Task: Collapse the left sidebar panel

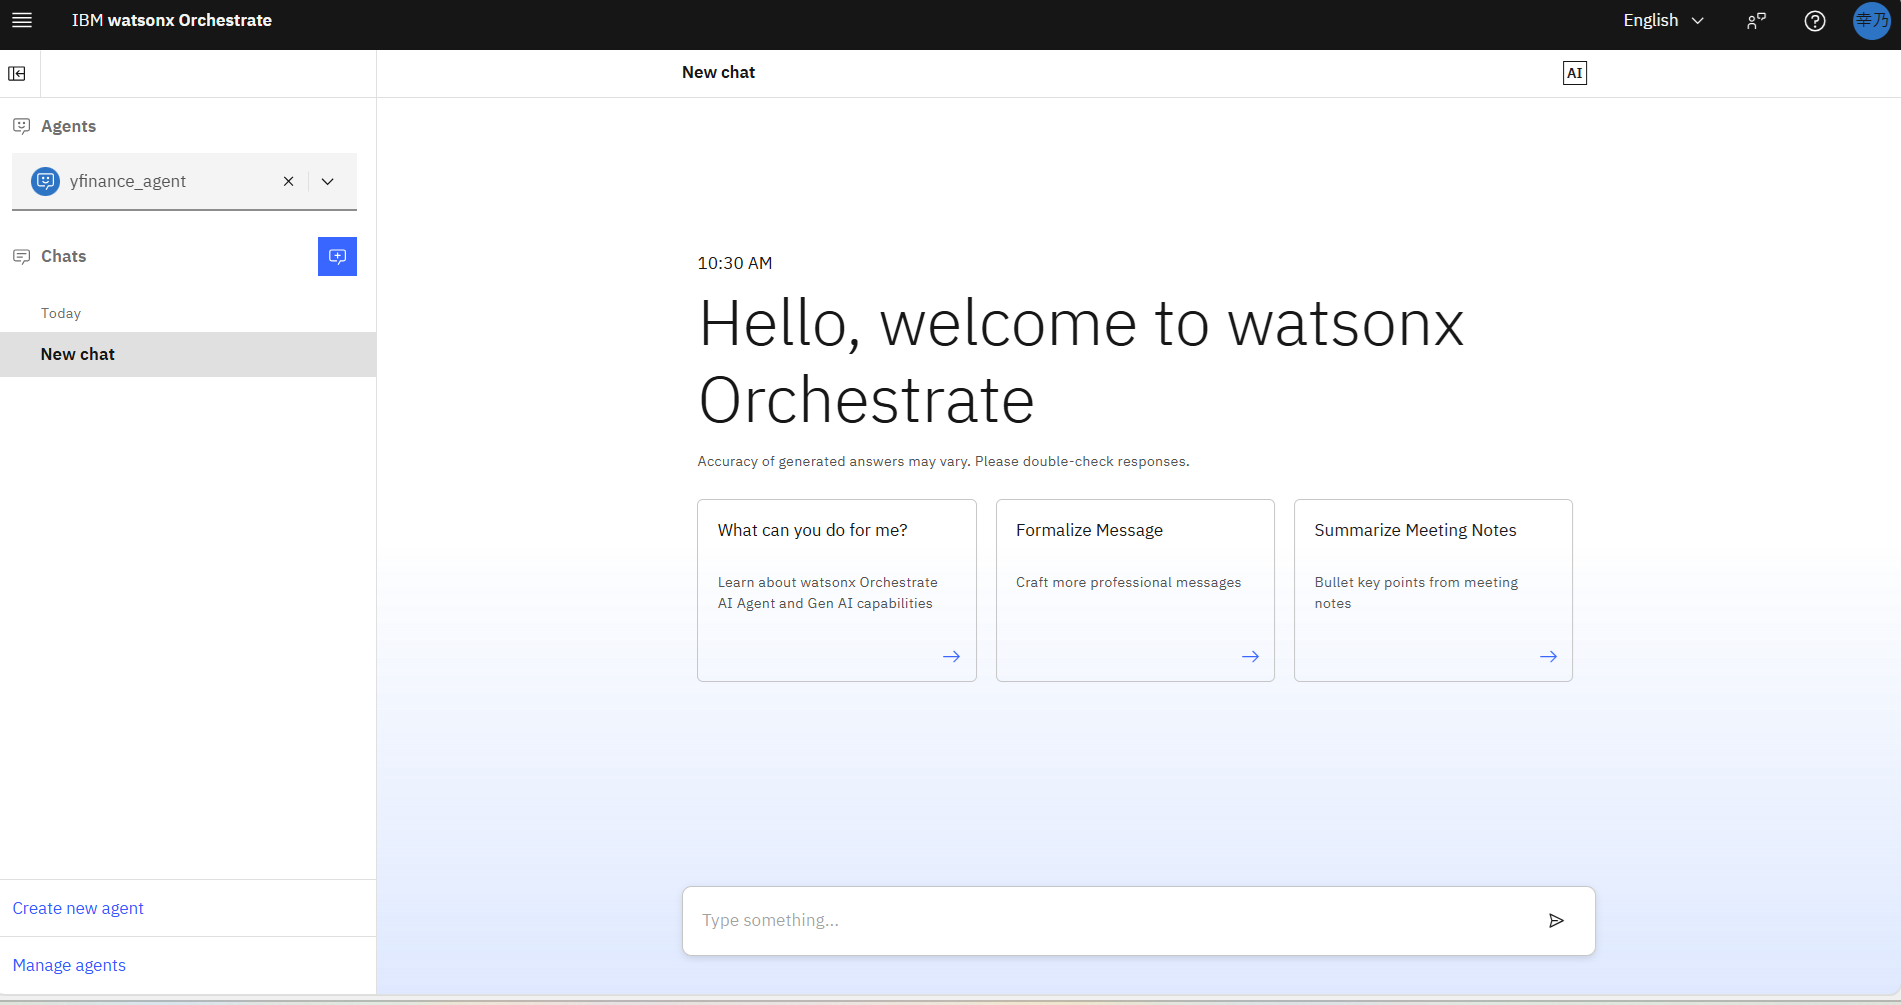Action: coord(17,73)
